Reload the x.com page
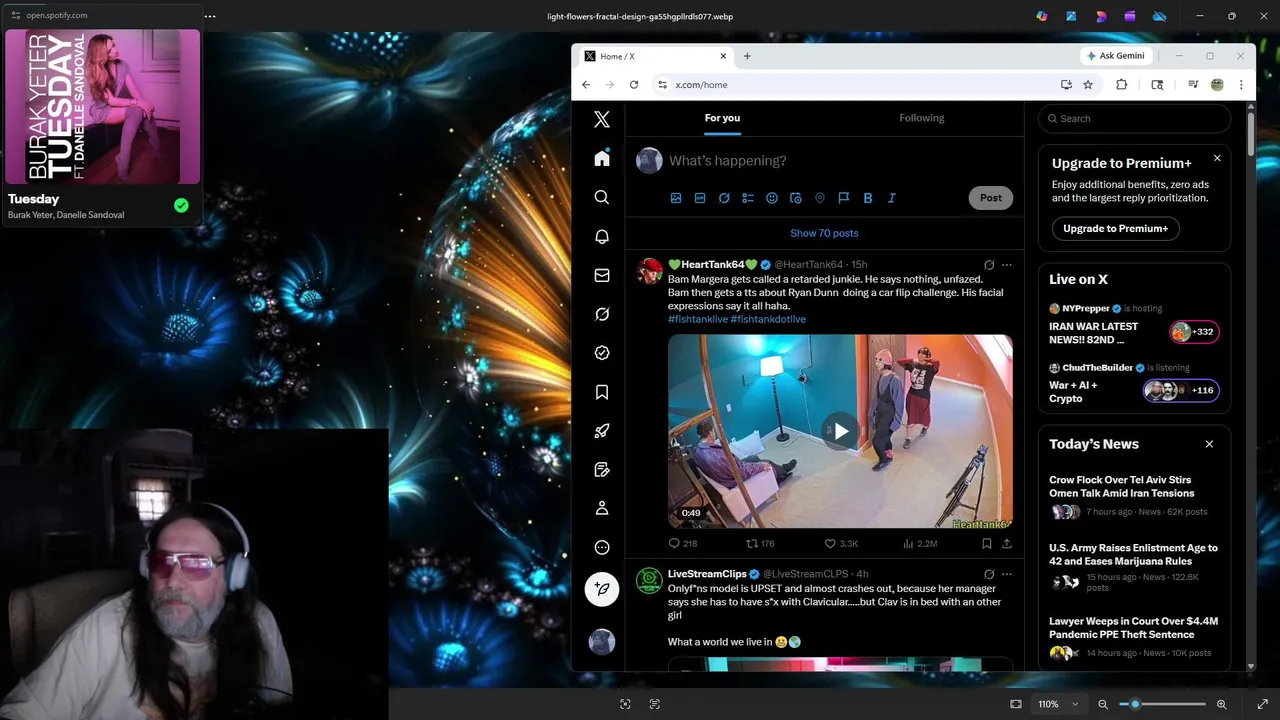The image size is (1280, 720). pos(634,85)
